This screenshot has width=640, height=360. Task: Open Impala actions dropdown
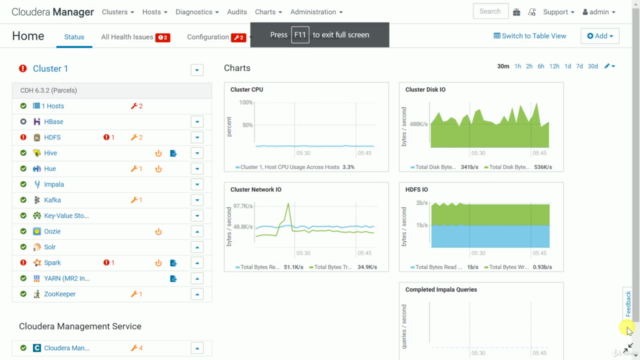(x=197, y=184)
